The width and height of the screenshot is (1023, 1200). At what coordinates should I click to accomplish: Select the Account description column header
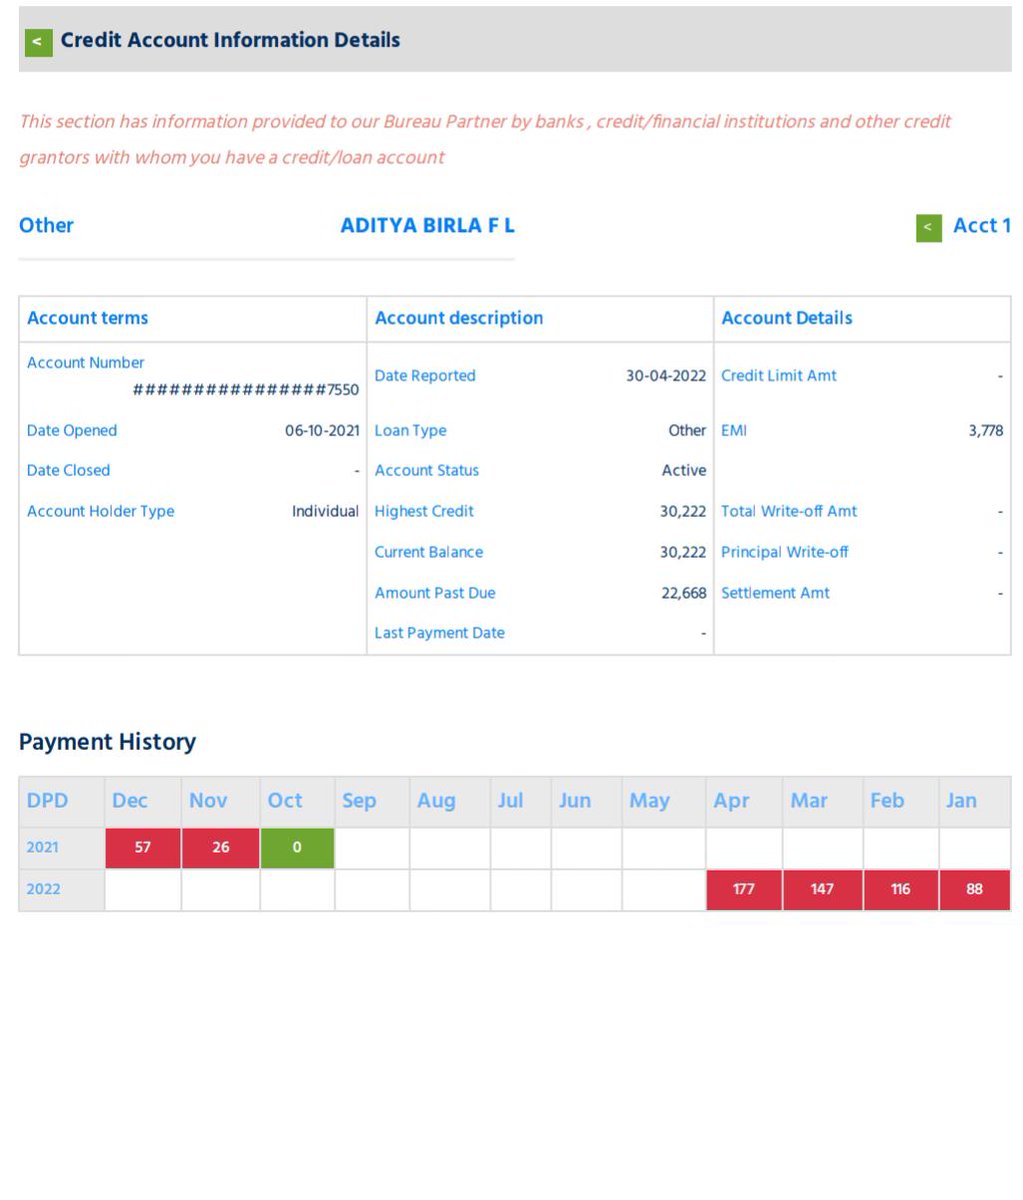(x=459, y=318)
